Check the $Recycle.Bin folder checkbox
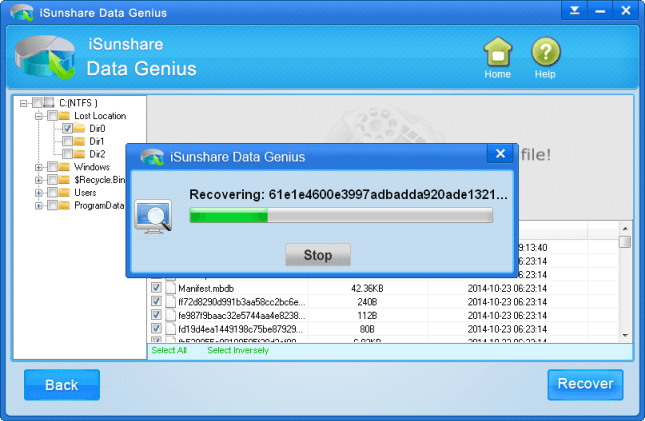Screen dimensions: 645x421 coord(52,179)
